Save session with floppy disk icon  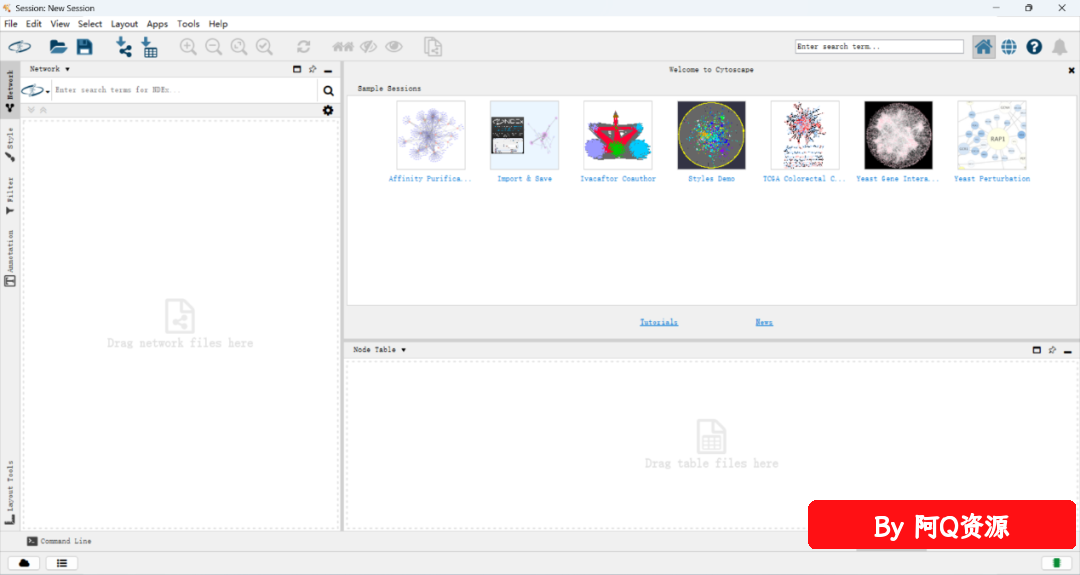pos(84,47)
